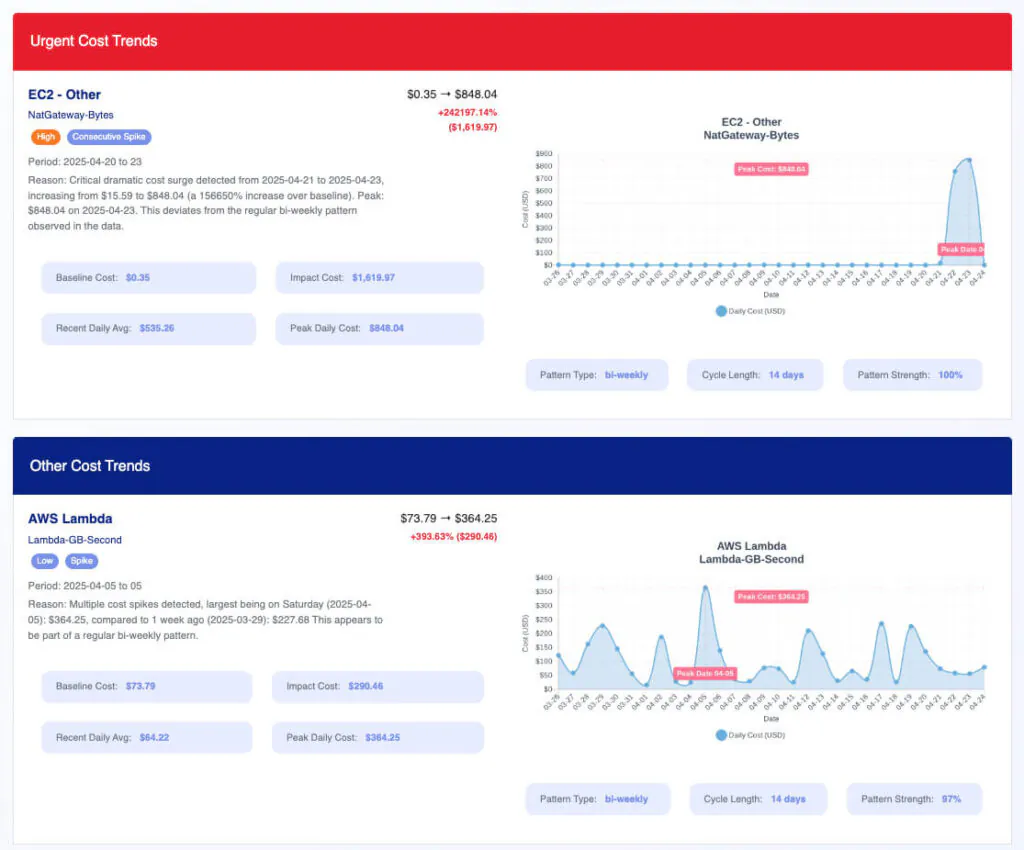The width and height of the screenshot is (1024, 850).
Task: Click the Pattern Strength 100% card
Action: point(912,375)
